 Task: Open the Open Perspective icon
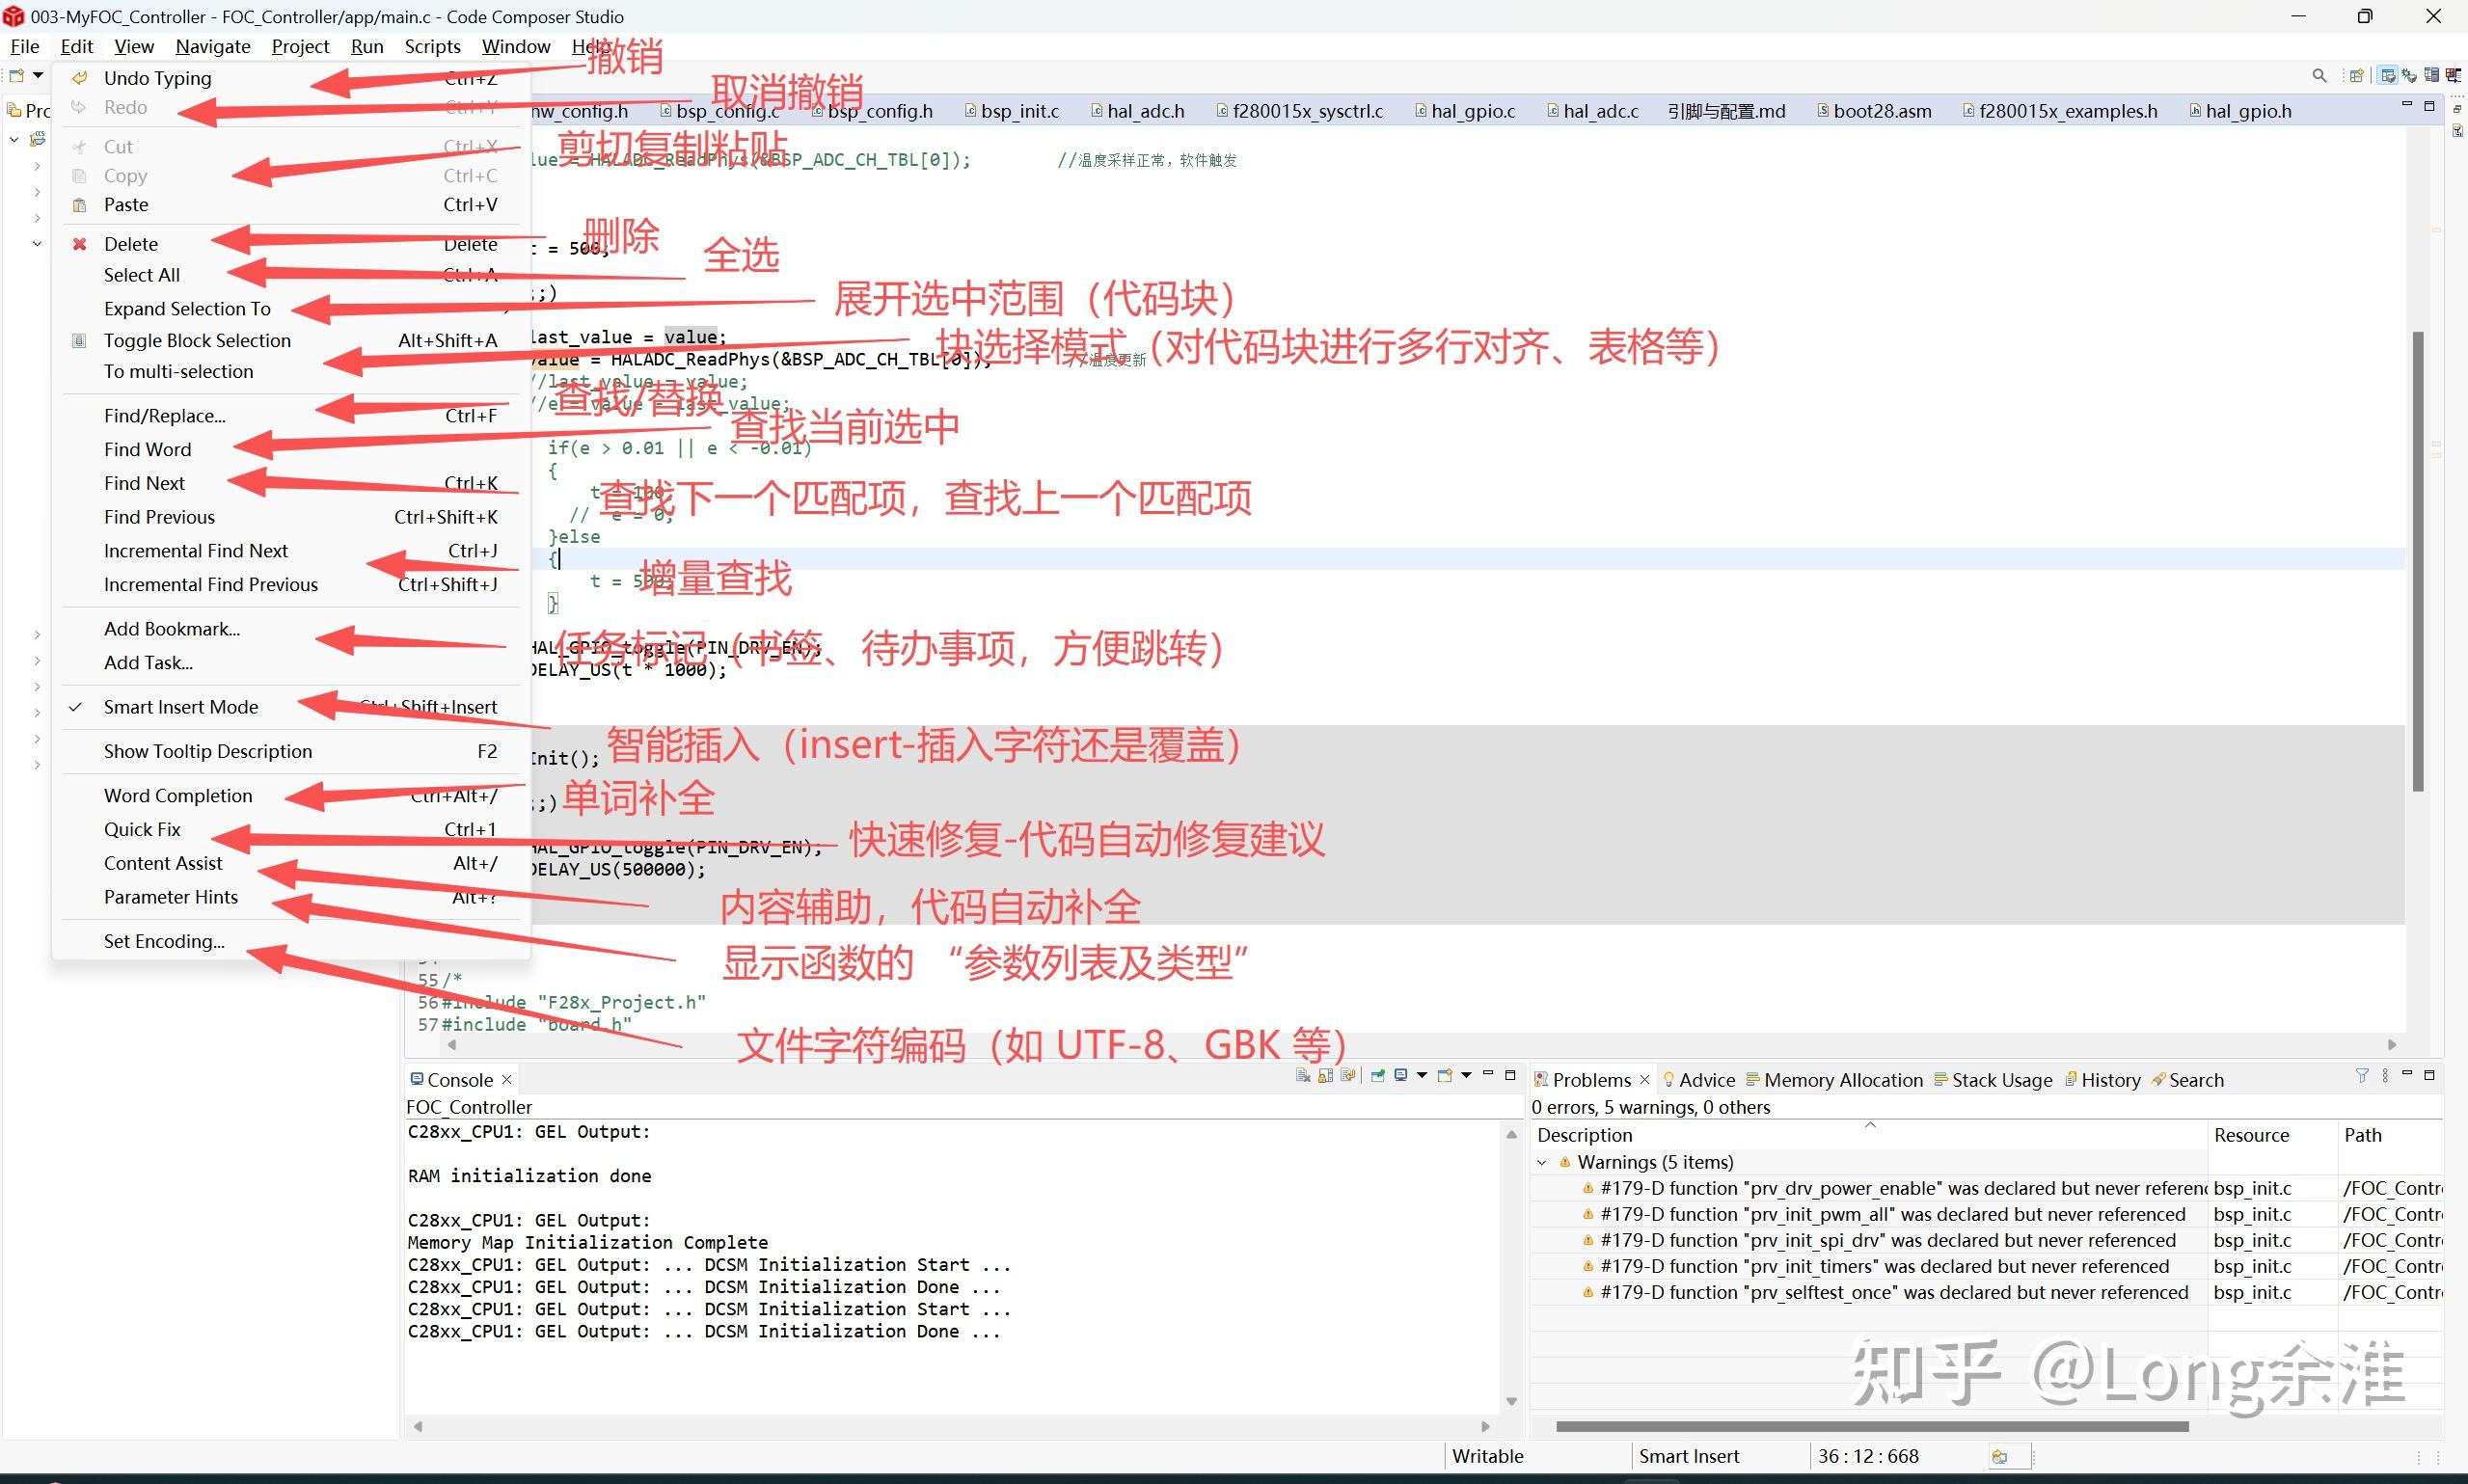pyautogui.click(x=2357, y=75)
